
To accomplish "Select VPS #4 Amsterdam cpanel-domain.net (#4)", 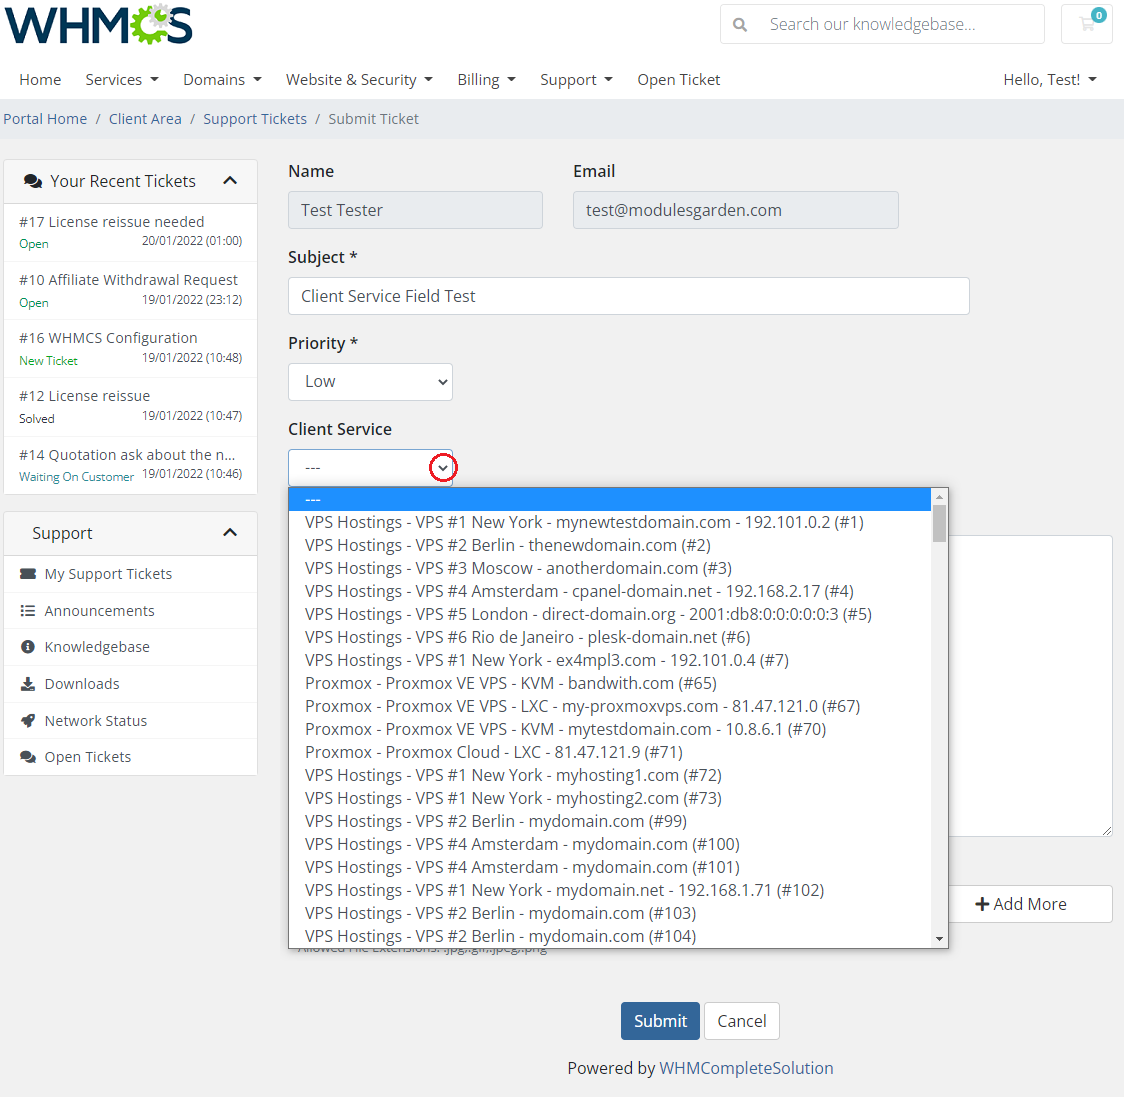I will click(x=609, y=591).
